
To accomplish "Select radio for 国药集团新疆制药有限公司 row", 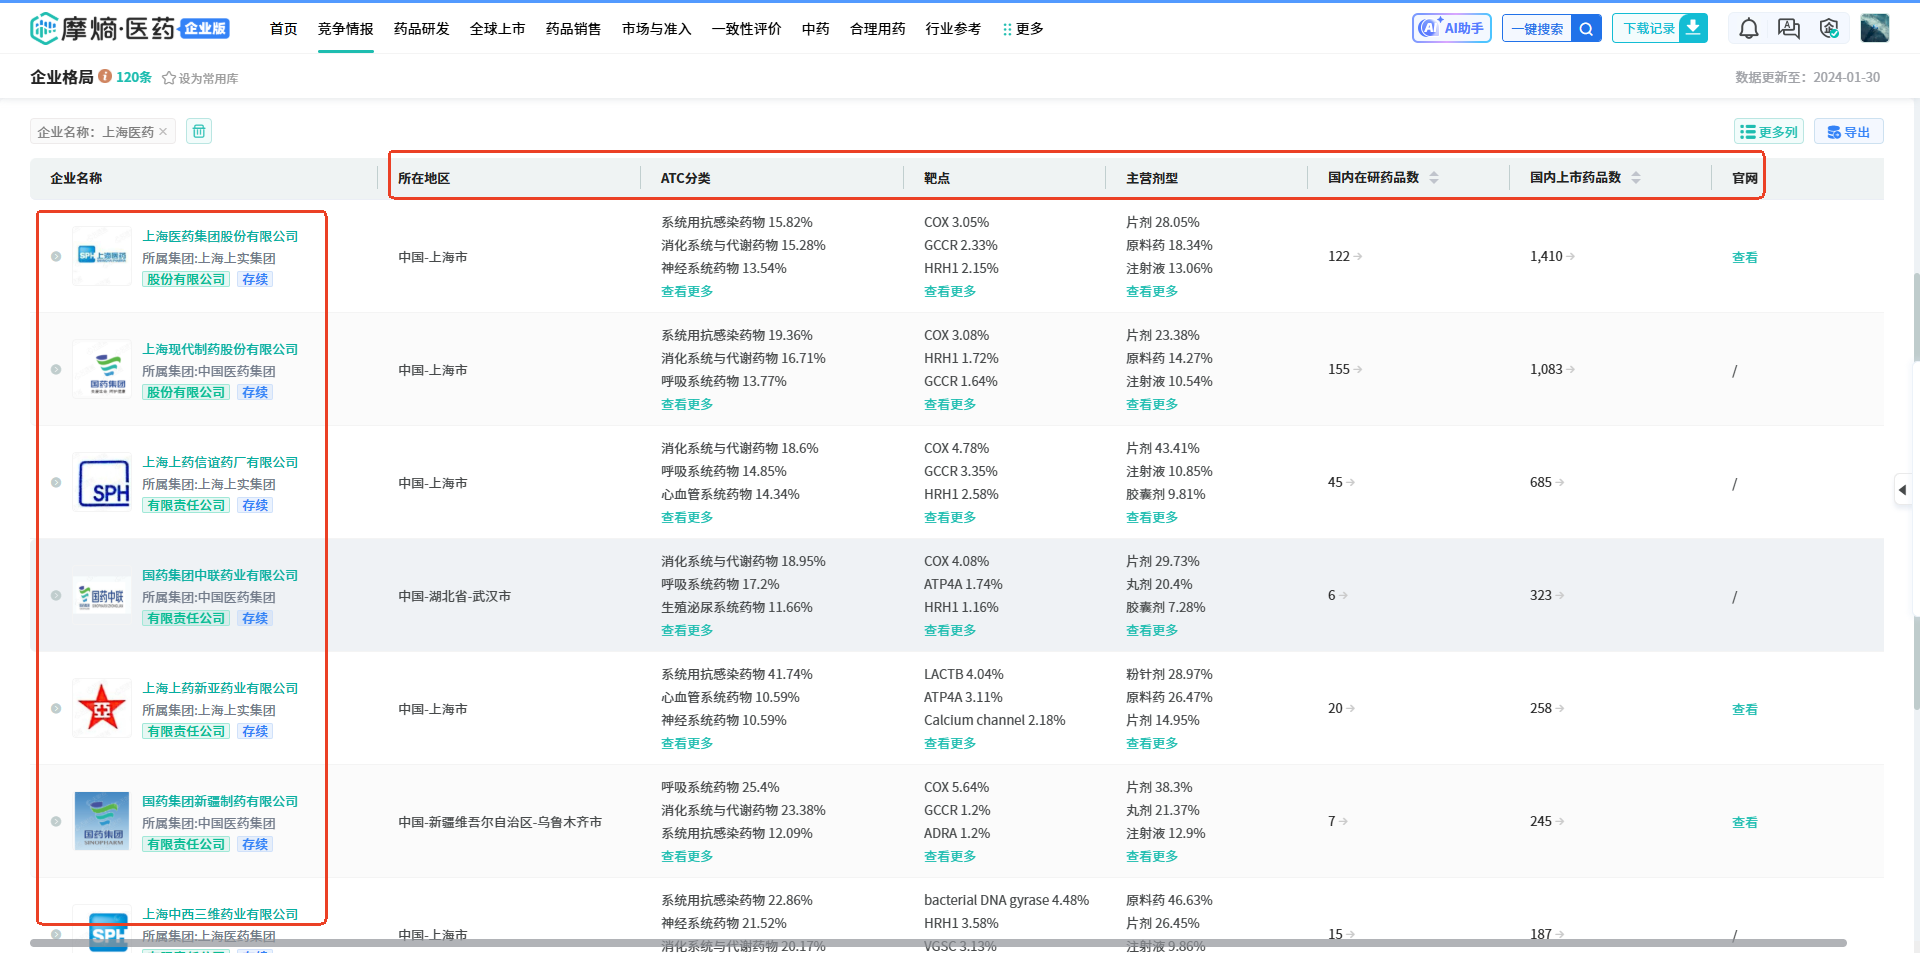I will 56,821.
